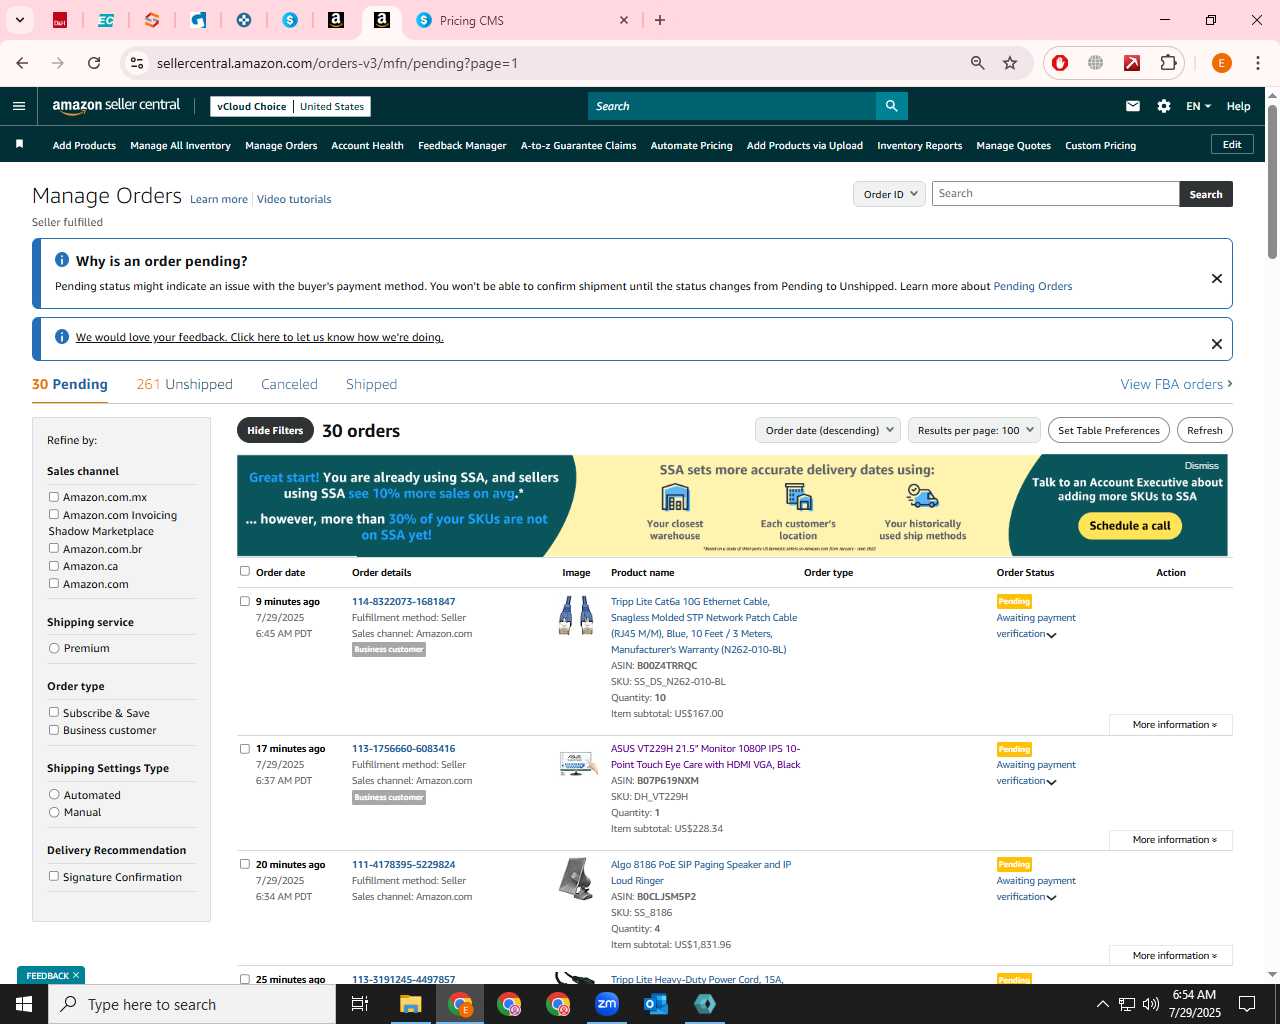Close the Pricing CMS tab
Screen dimensions: 1280x1024
(624, 20)
